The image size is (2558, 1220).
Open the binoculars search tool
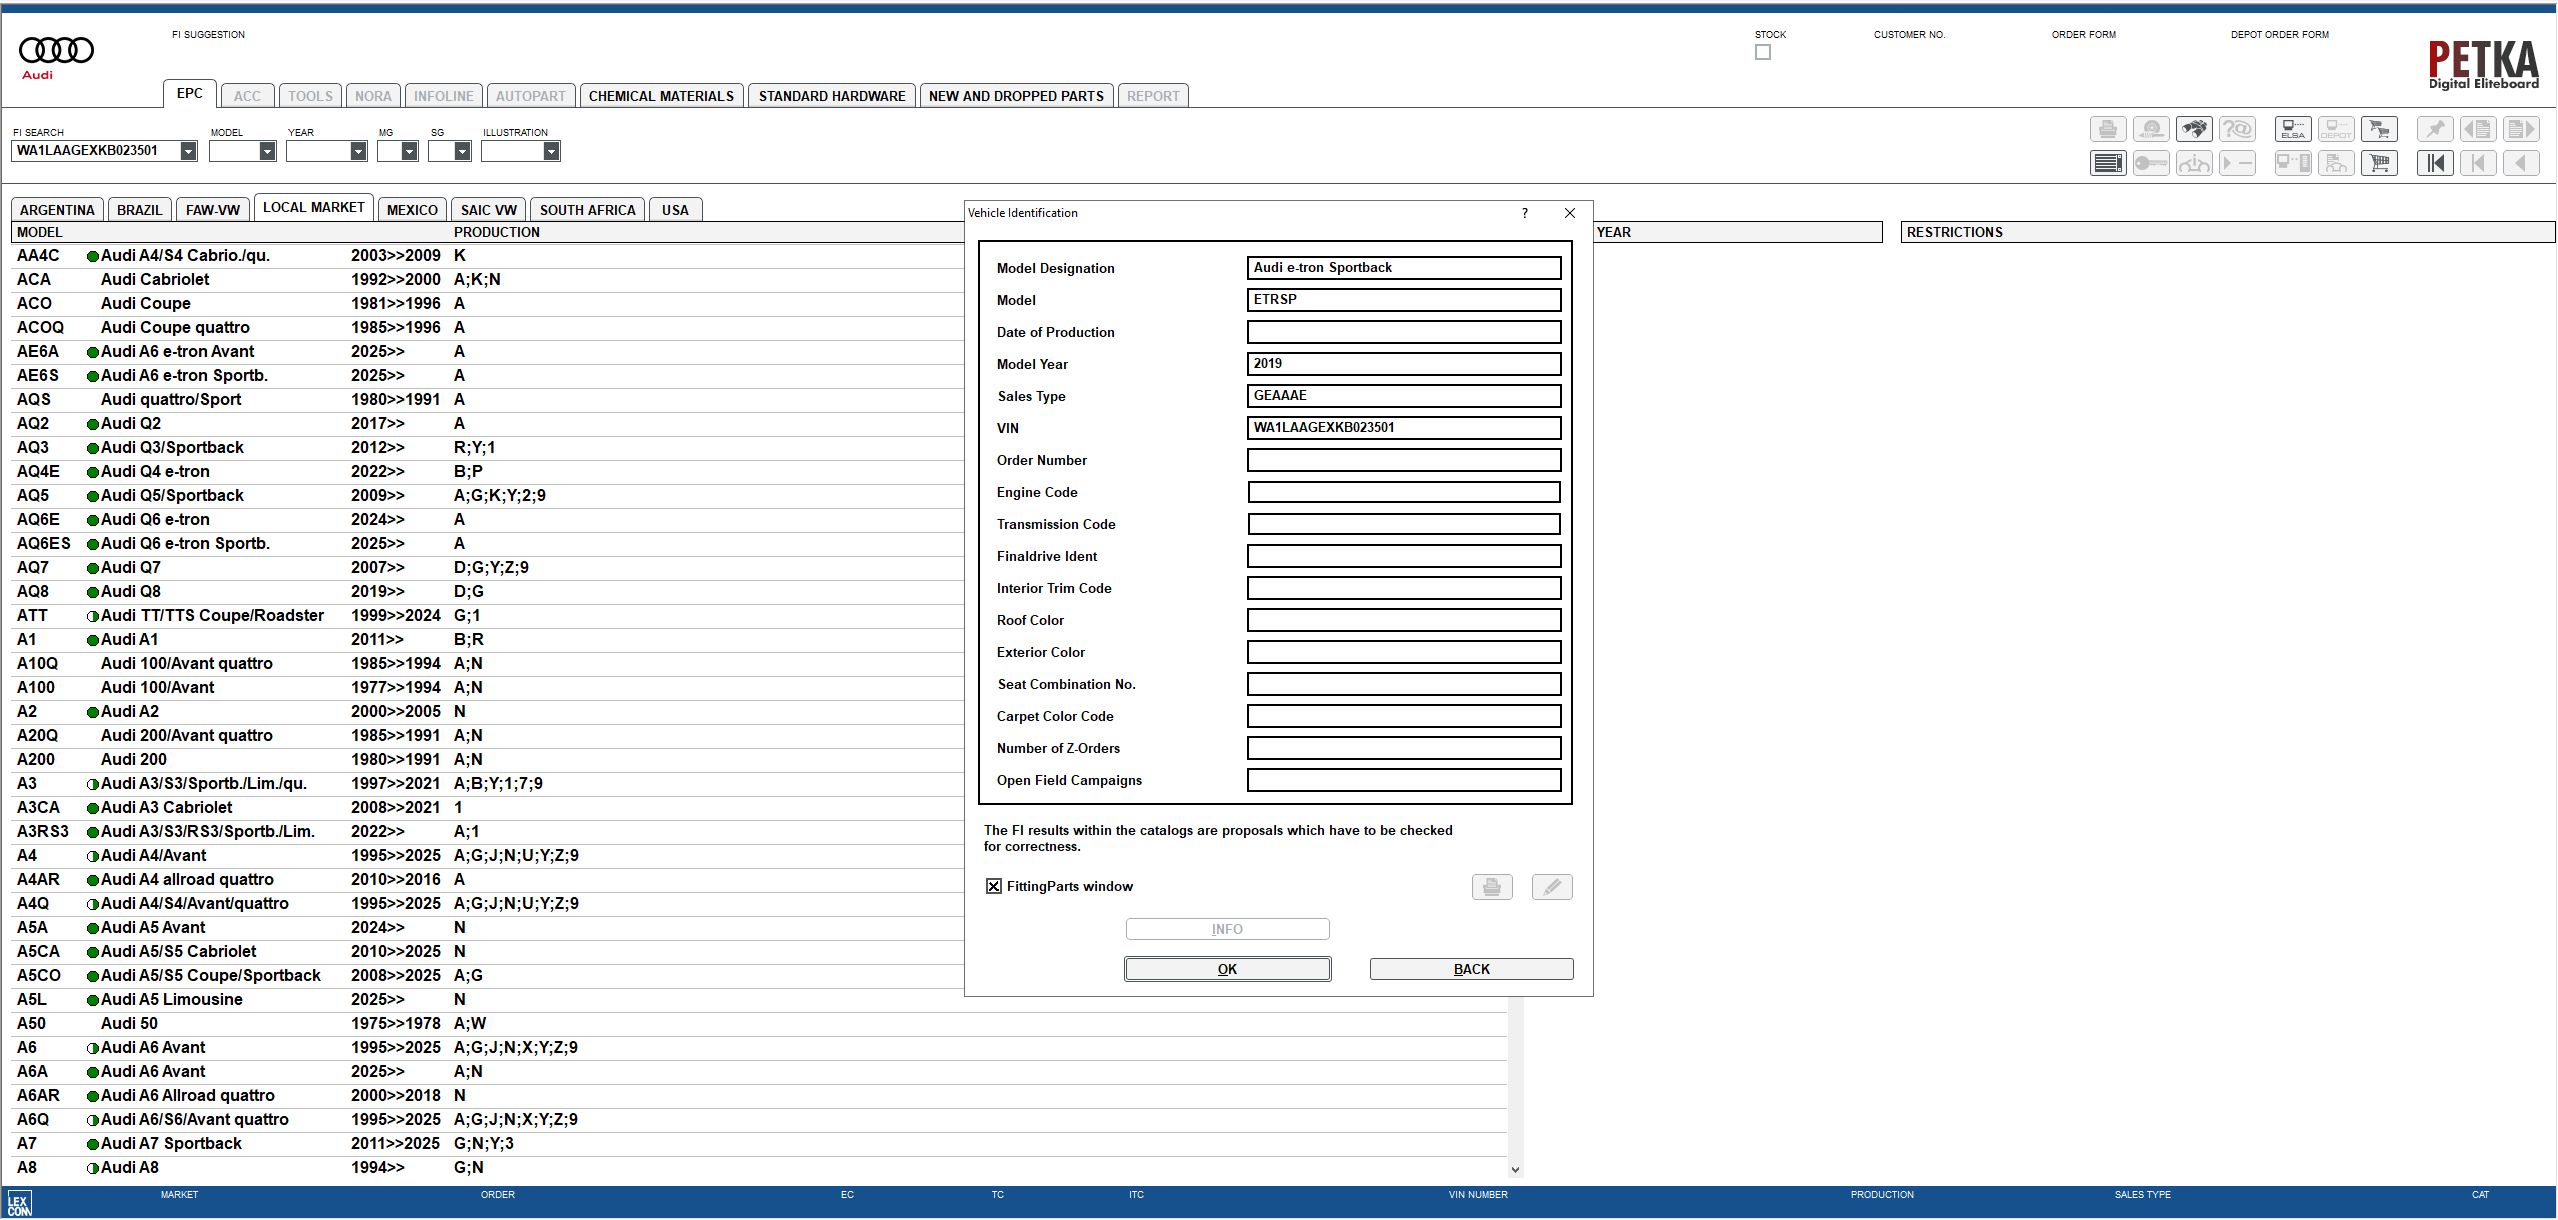pos(2194,129)
